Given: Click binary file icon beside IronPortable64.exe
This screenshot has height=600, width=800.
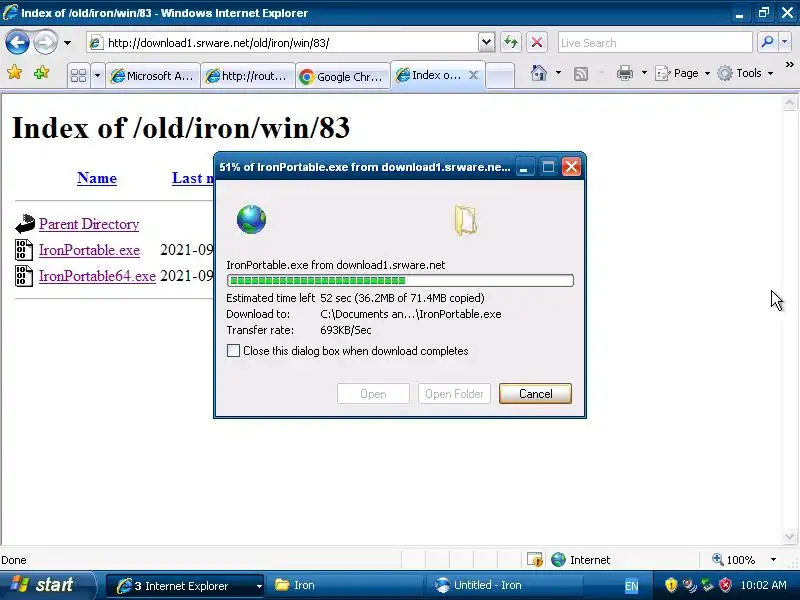Looking at the screenshot, I should click(x=23, y=276).
